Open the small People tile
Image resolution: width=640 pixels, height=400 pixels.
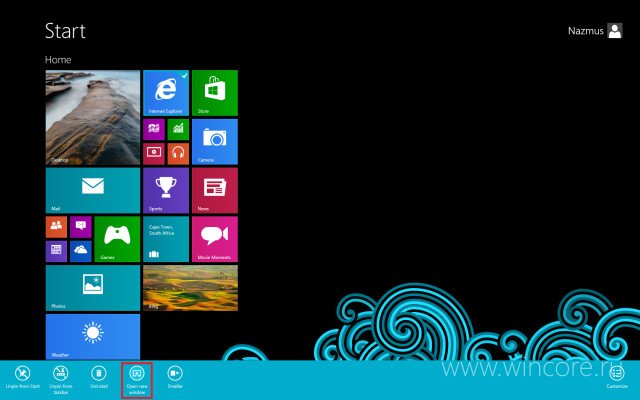click(x=56, y=227)
